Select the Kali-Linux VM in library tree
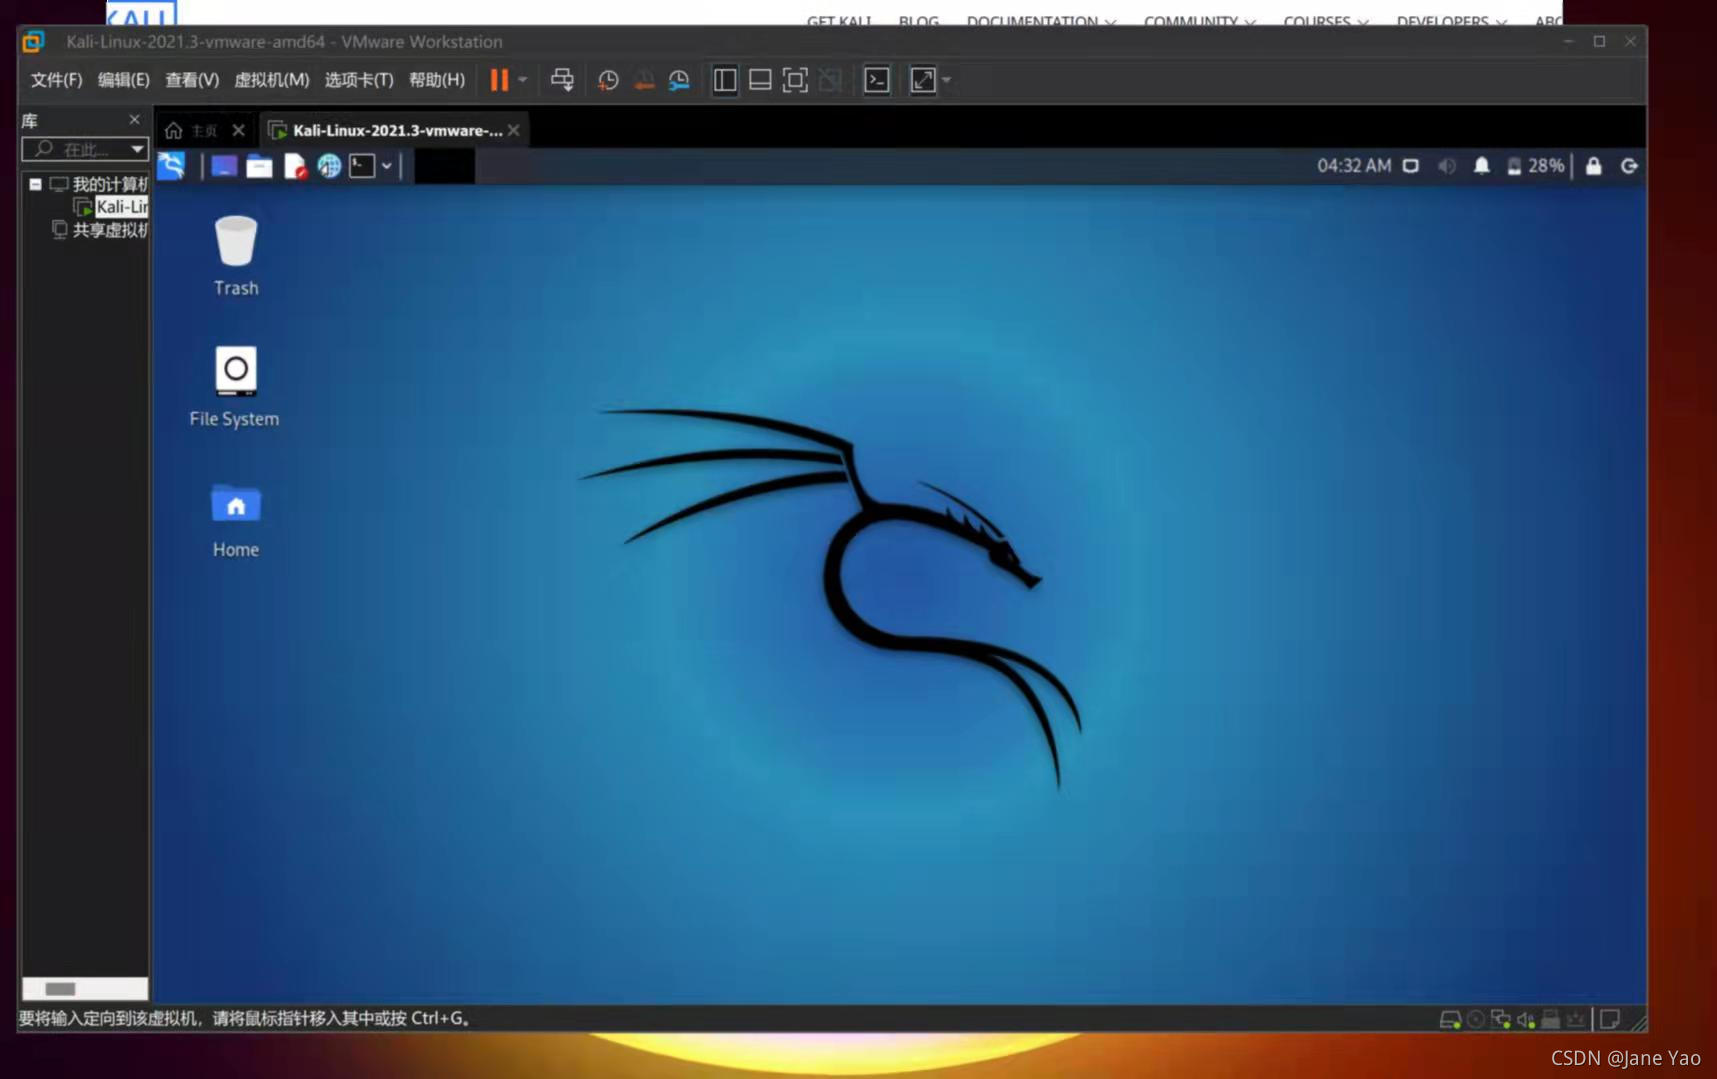The image size is (1717, 1079). point(121,207)
